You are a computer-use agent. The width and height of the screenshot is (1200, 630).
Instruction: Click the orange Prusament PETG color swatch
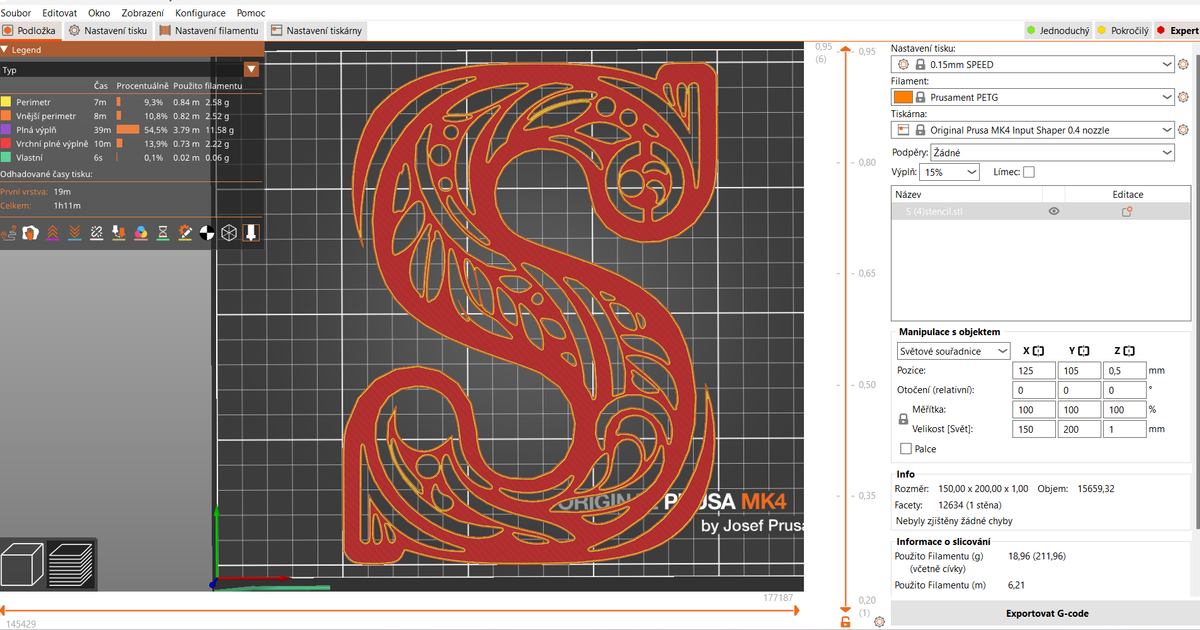tap(901, 96)
